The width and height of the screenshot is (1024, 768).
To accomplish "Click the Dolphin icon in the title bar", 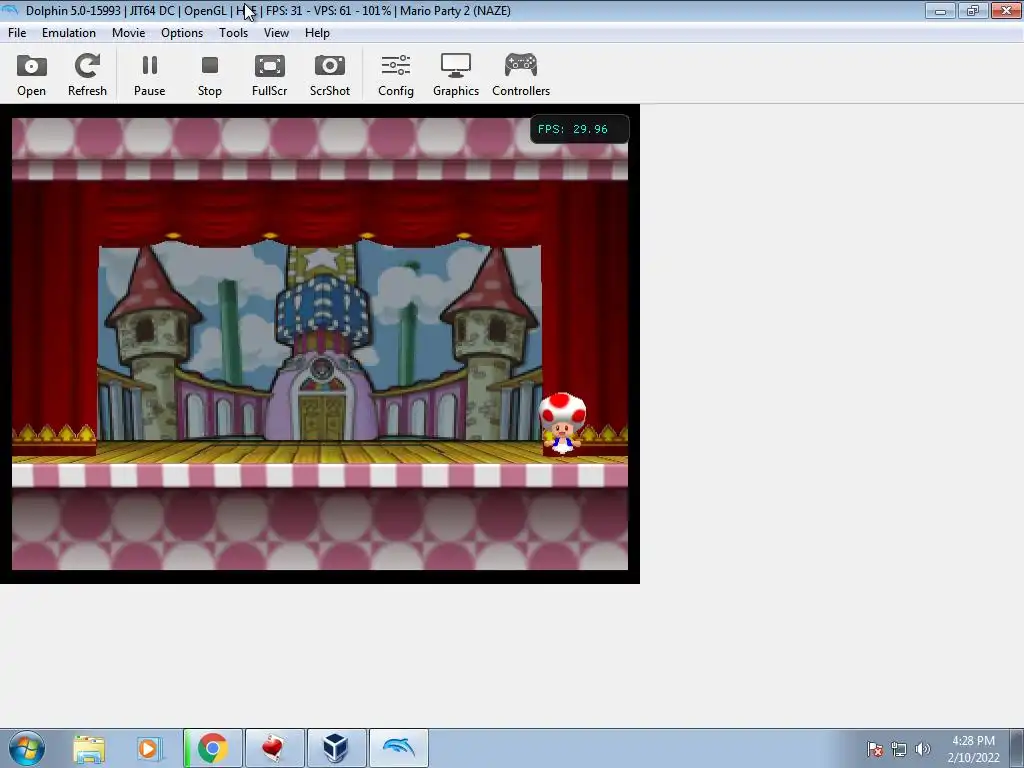I will (11, 10).
